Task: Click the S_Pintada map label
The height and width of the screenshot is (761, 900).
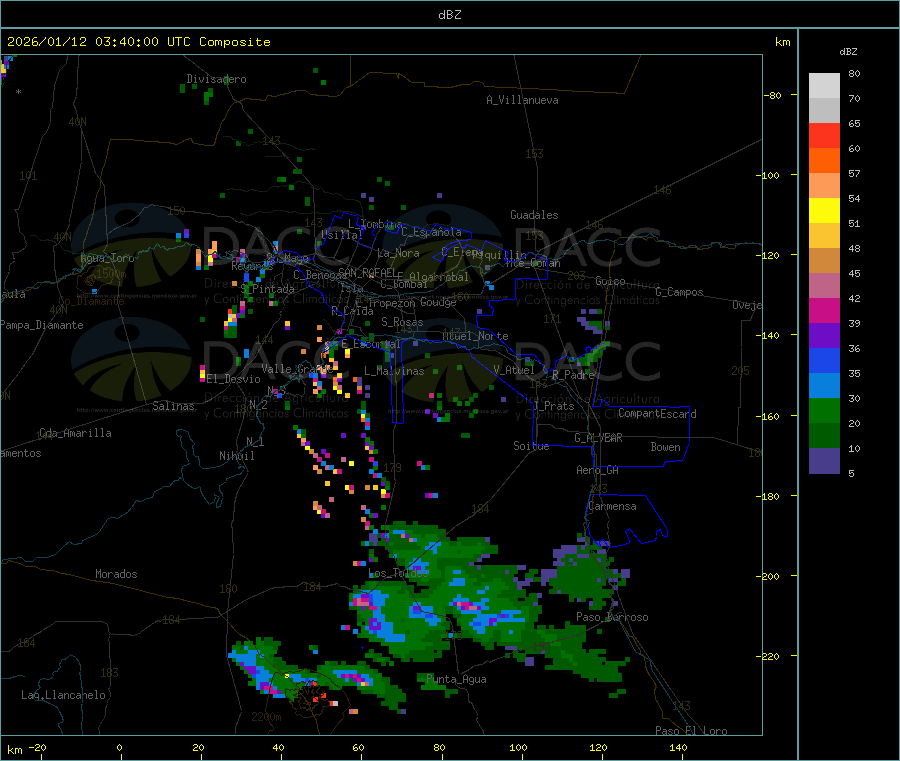Action: tap(267, 289)
